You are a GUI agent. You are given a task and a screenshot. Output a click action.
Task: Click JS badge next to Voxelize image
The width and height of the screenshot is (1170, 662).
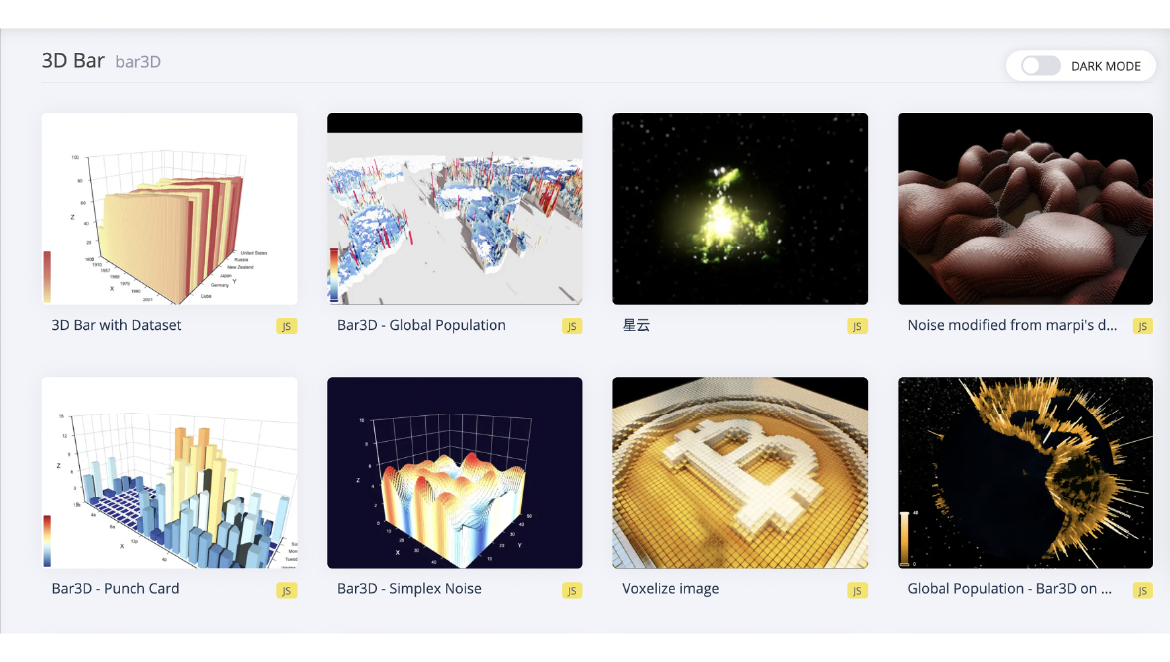point(857,590)
